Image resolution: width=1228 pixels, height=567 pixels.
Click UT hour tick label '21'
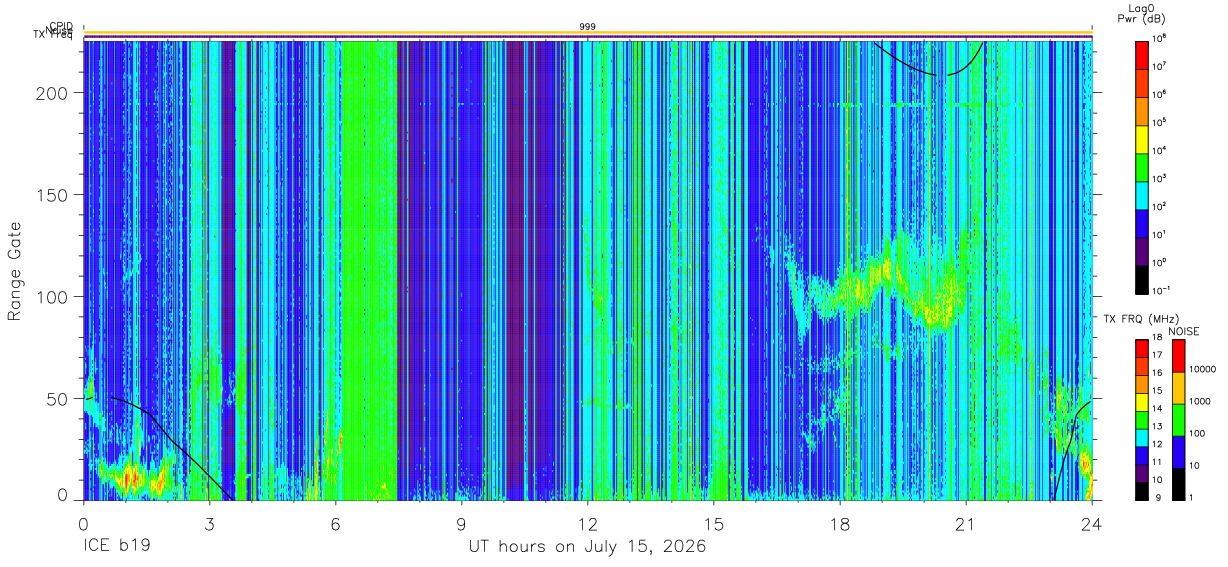coord(966,523)
